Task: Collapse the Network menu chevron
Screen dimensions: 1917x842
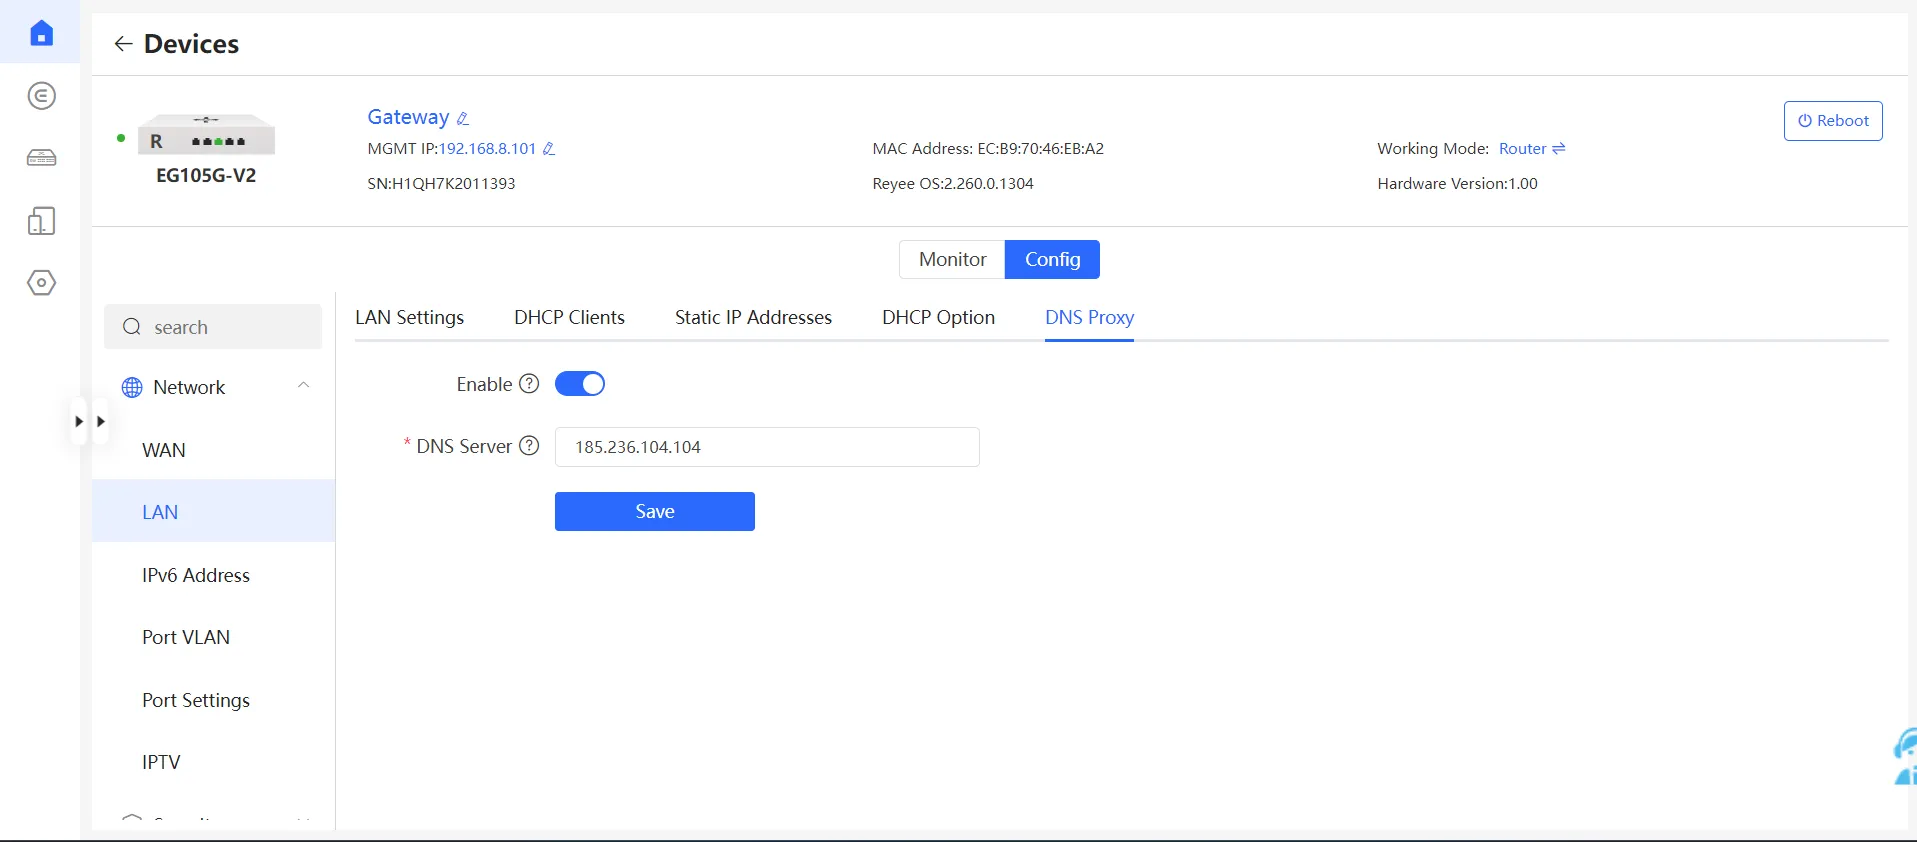Action: point(304,385)
